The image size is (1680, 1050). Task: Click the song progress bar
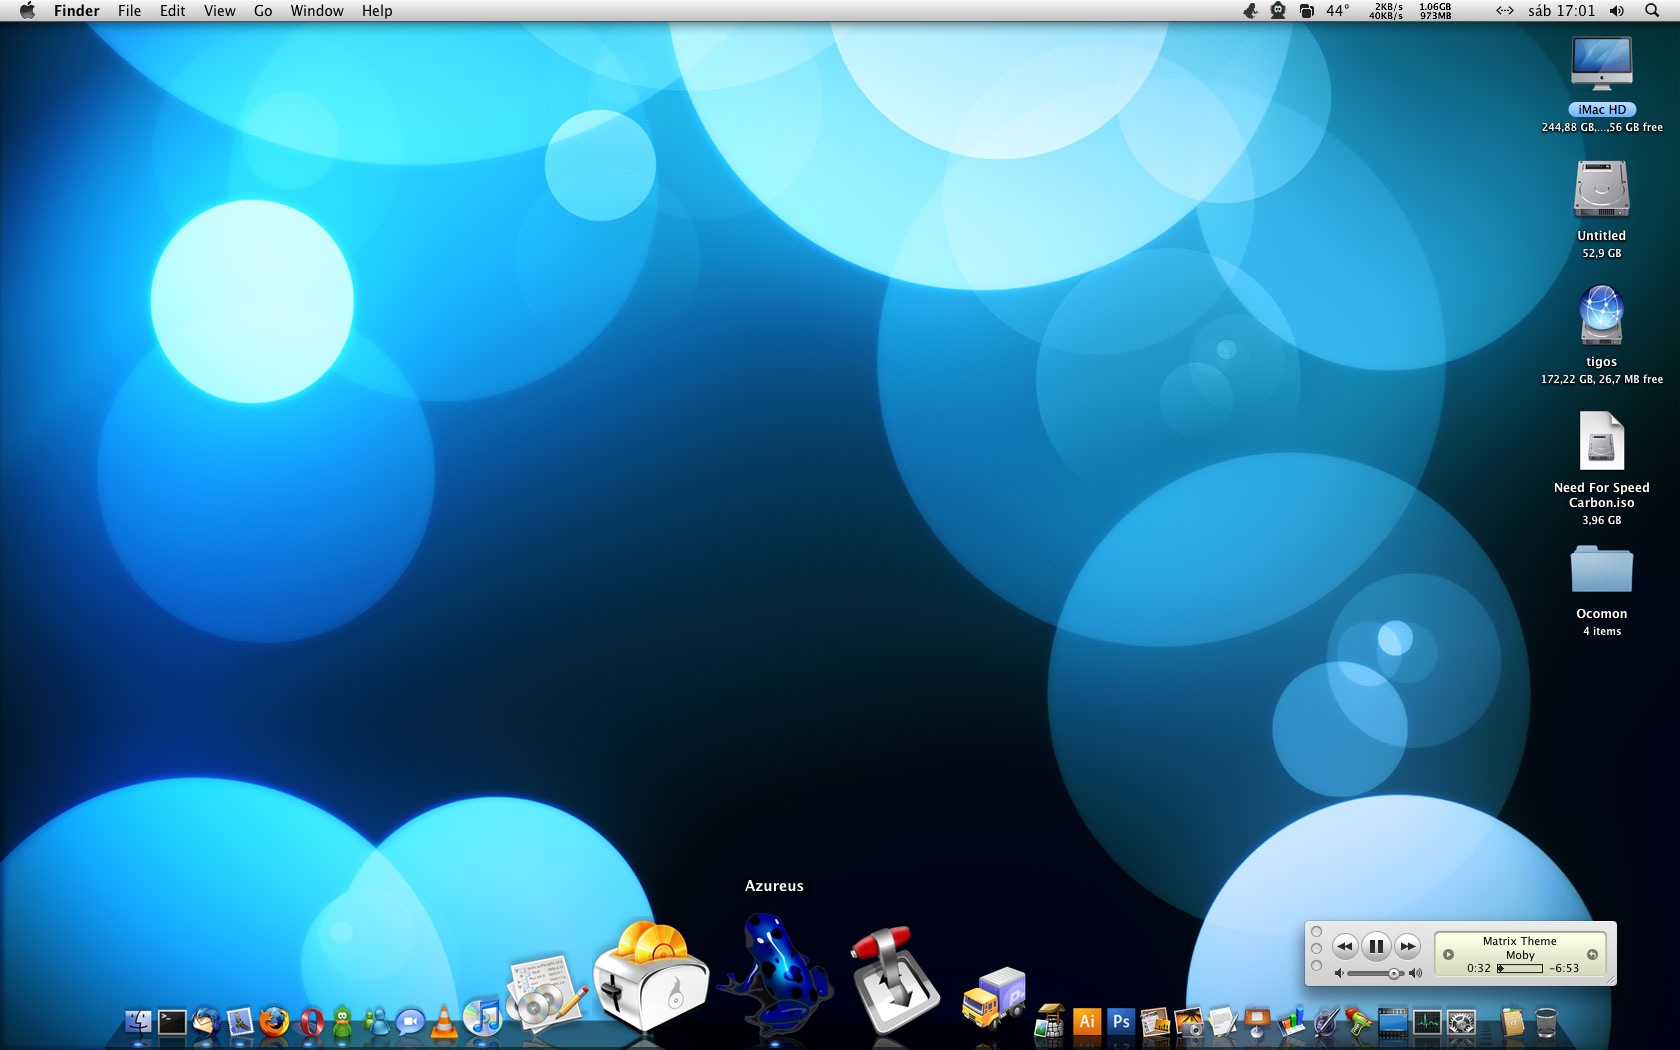click(1520, 968)
